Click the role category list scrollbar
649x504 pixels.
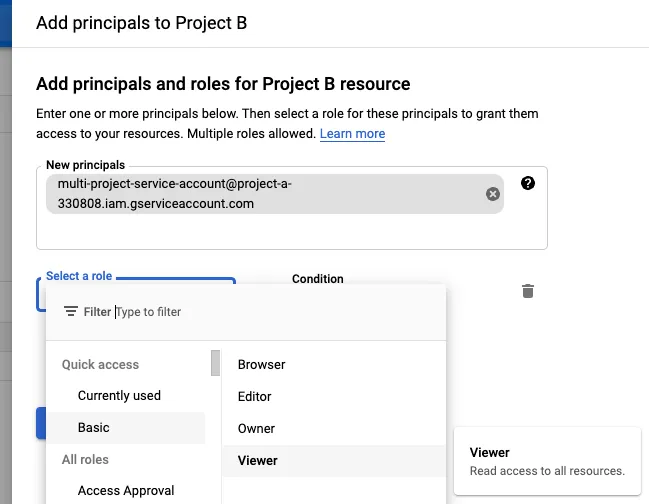215,363
